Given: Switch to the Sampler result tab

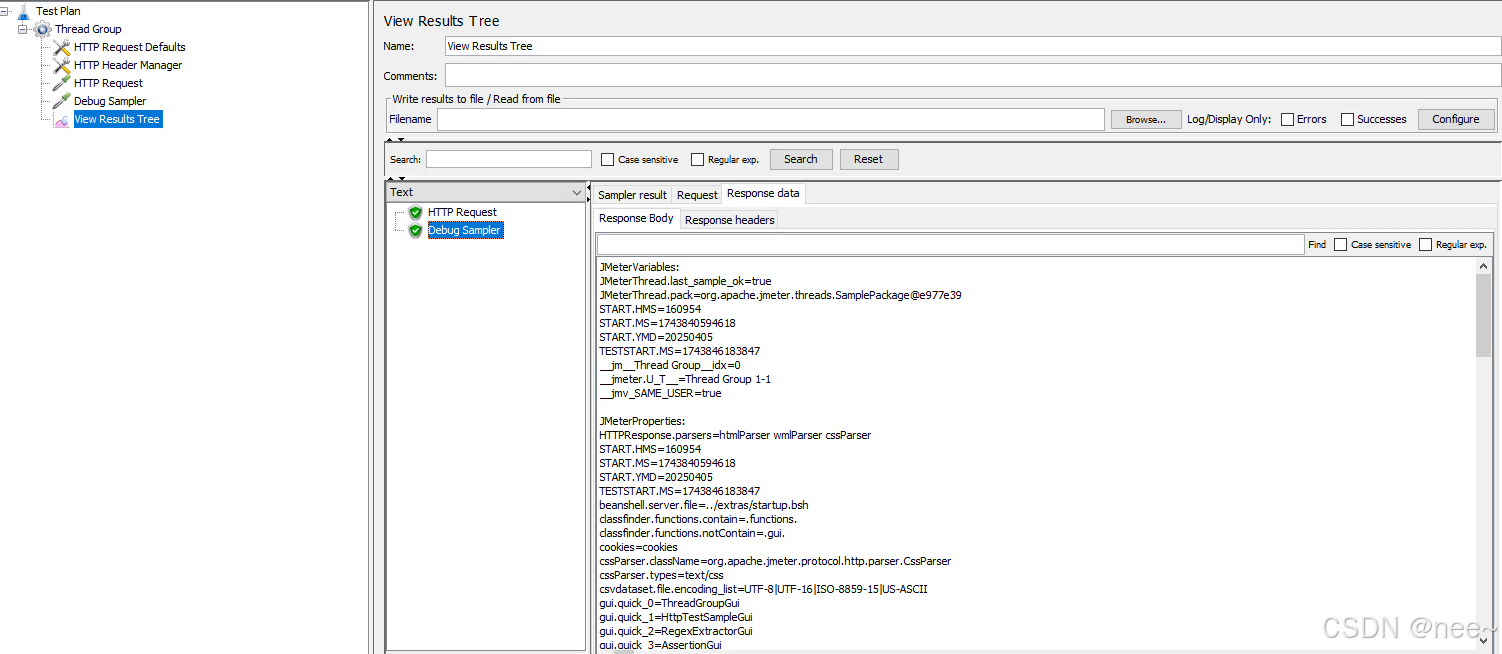Looking at the screenshot, I should pyautogui.click(x=632, y=195).
